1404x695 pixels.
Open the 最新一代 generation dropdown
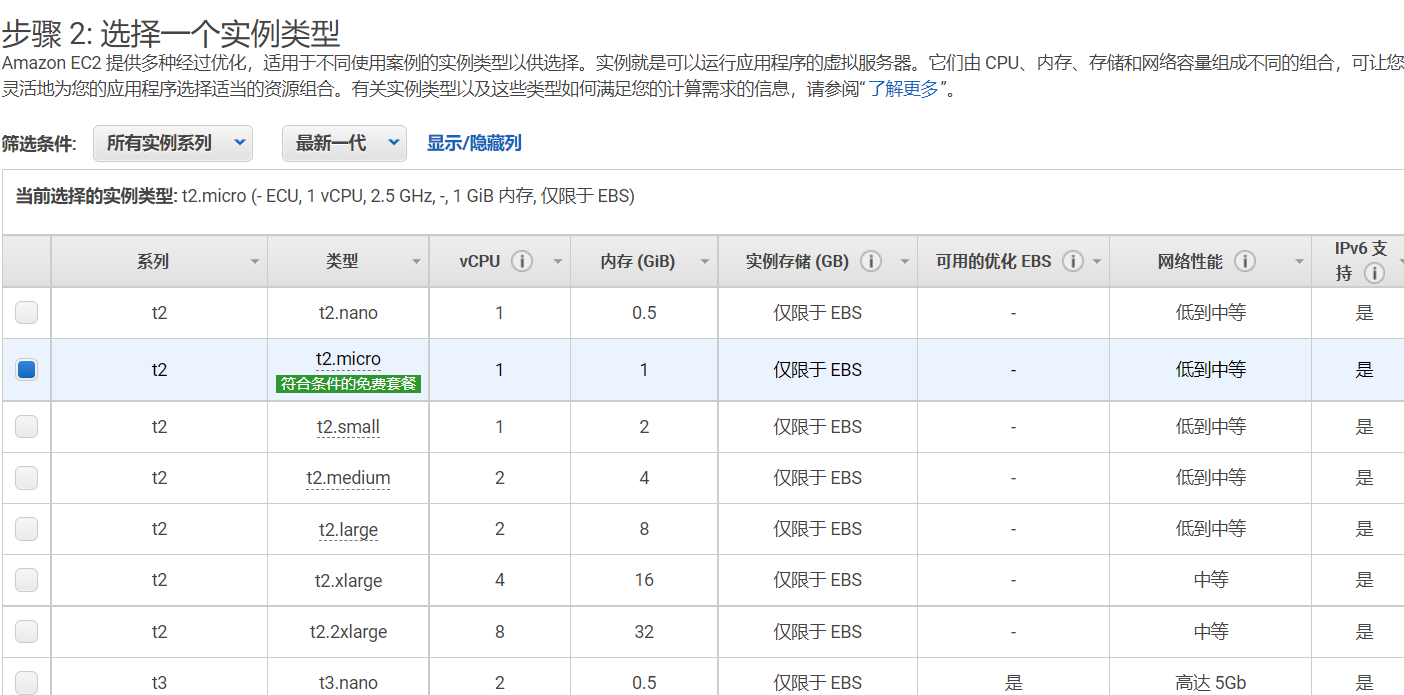(x=344, y=143)
